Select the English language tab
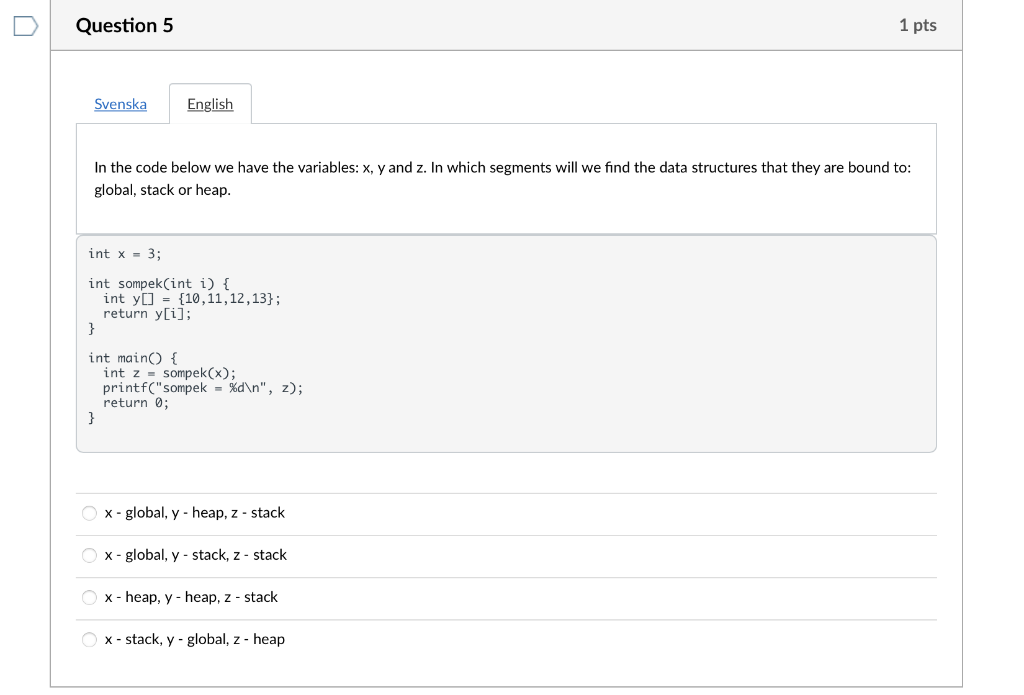This screenshot has height=695, width=1024. pos(210,104)
